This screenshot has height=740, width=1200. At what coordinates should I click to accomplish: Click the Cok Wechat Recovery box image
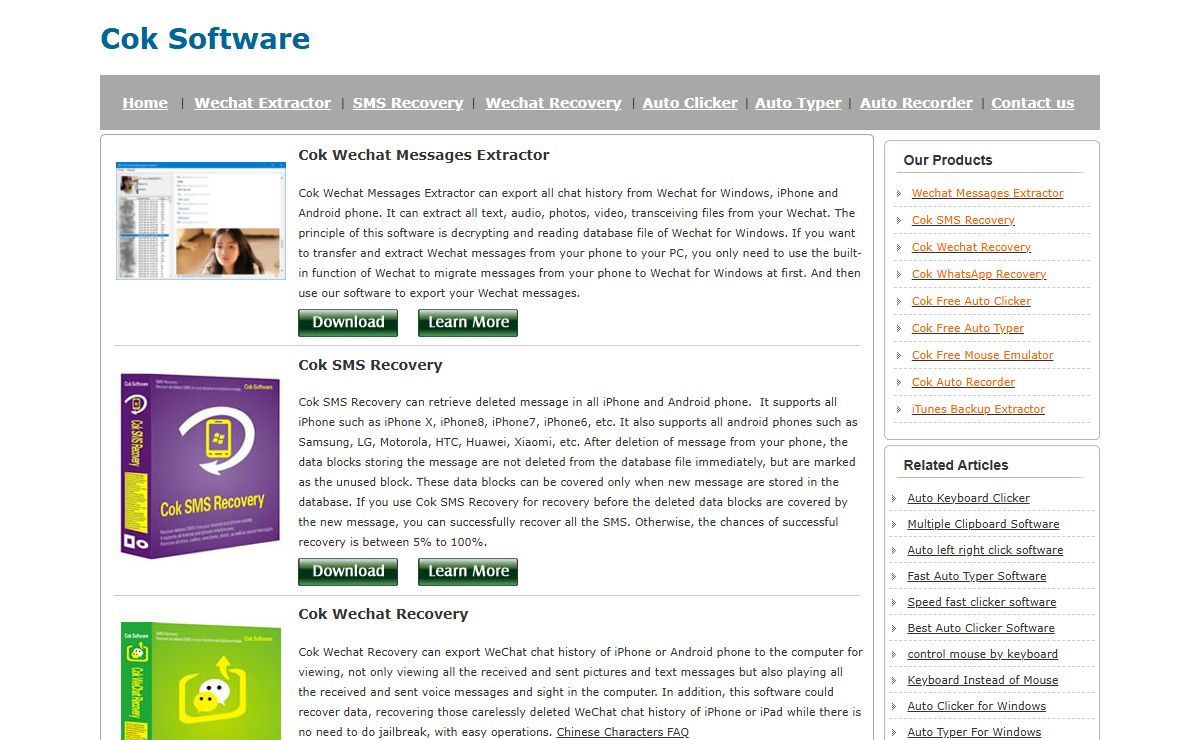199,681
